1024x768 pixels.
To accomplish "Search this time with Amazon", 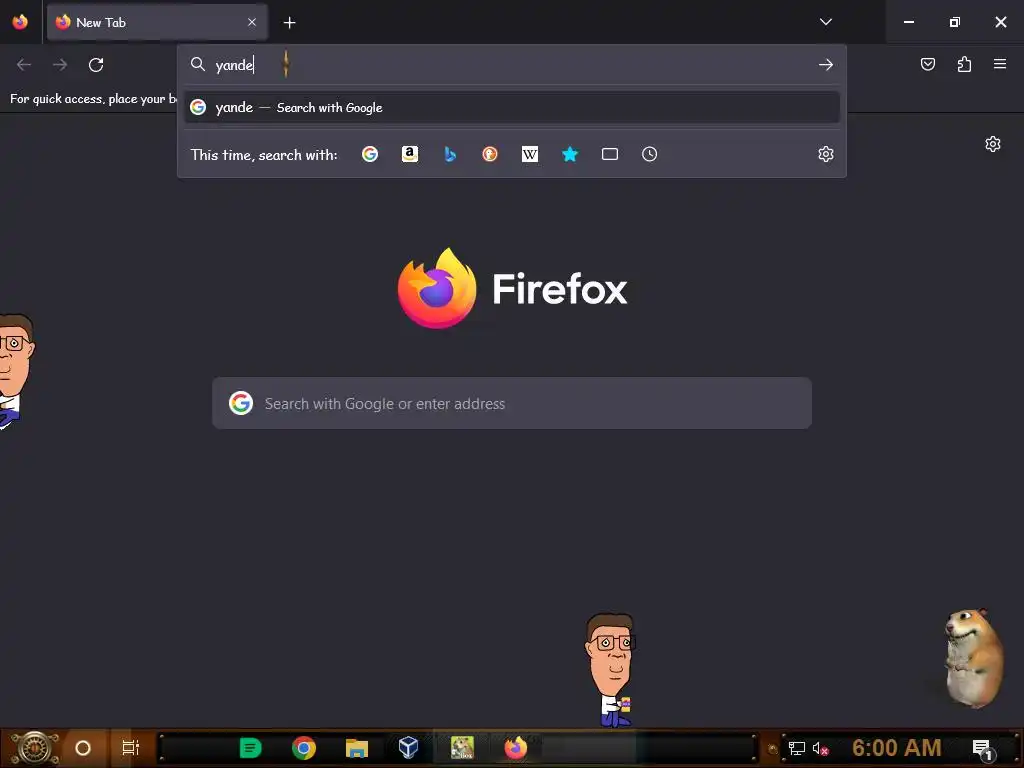I will [x=410, y=154].
